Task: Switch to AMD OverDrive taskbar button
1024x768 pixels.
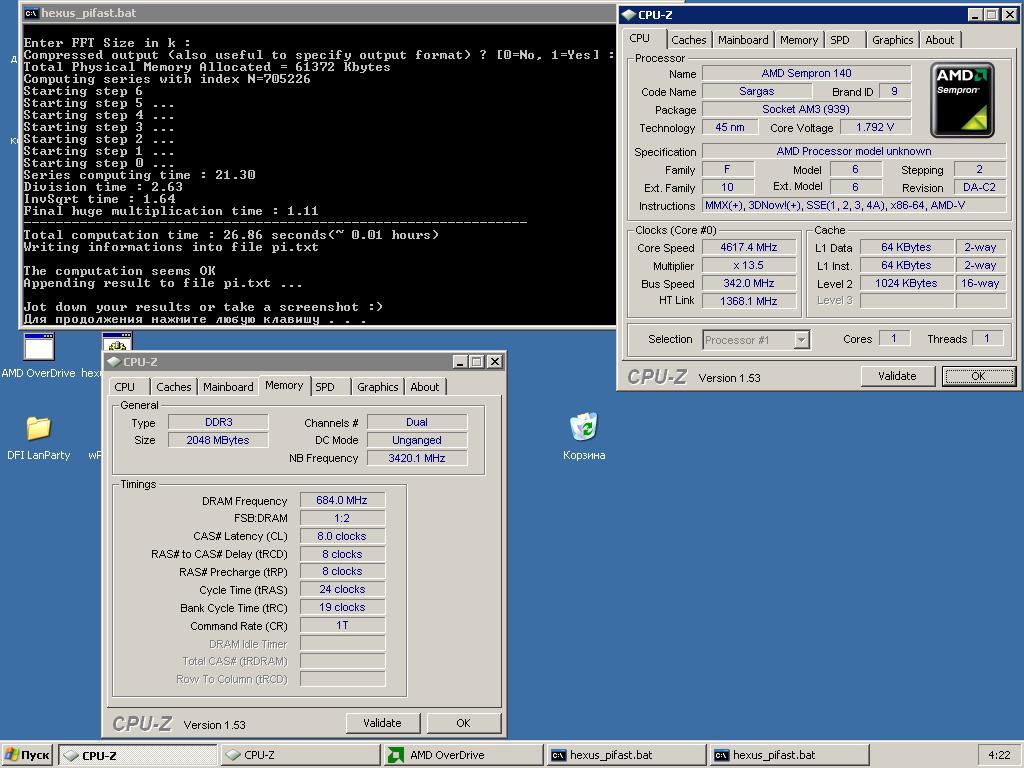Action: (x=462, y=755)
